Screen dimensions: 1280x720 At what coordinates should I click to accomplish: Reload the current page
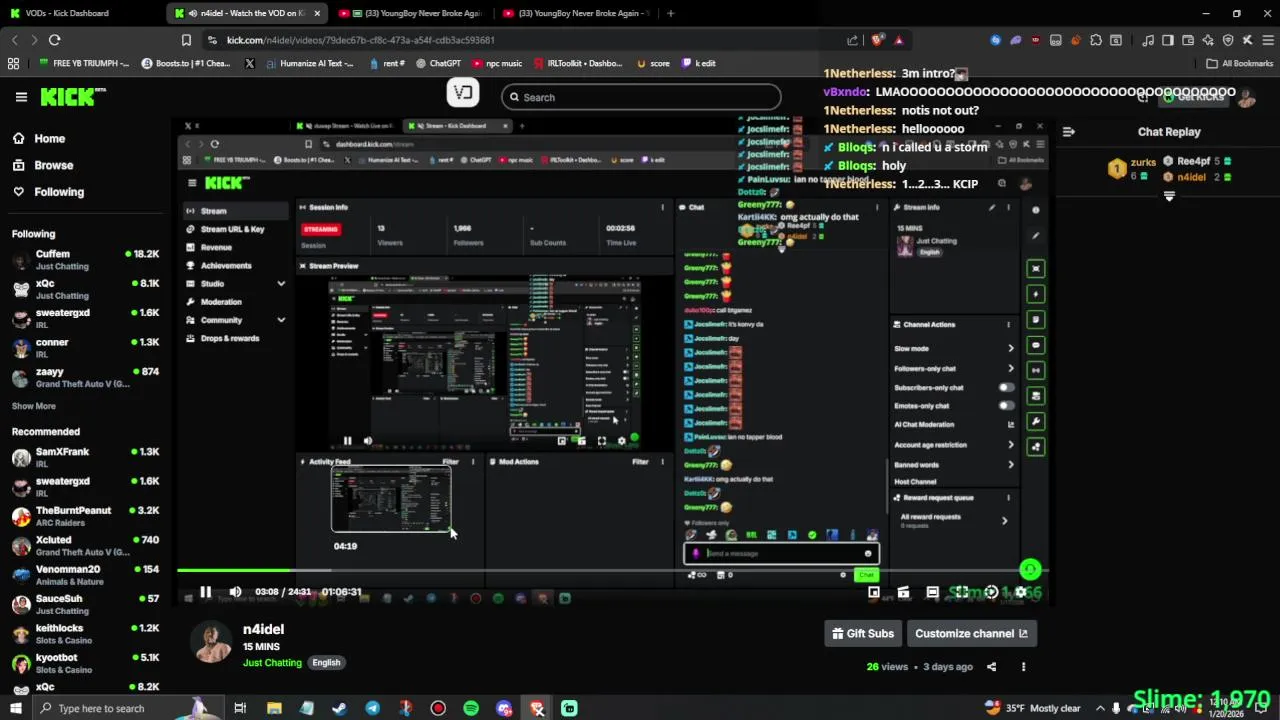(x=54, y=40)
